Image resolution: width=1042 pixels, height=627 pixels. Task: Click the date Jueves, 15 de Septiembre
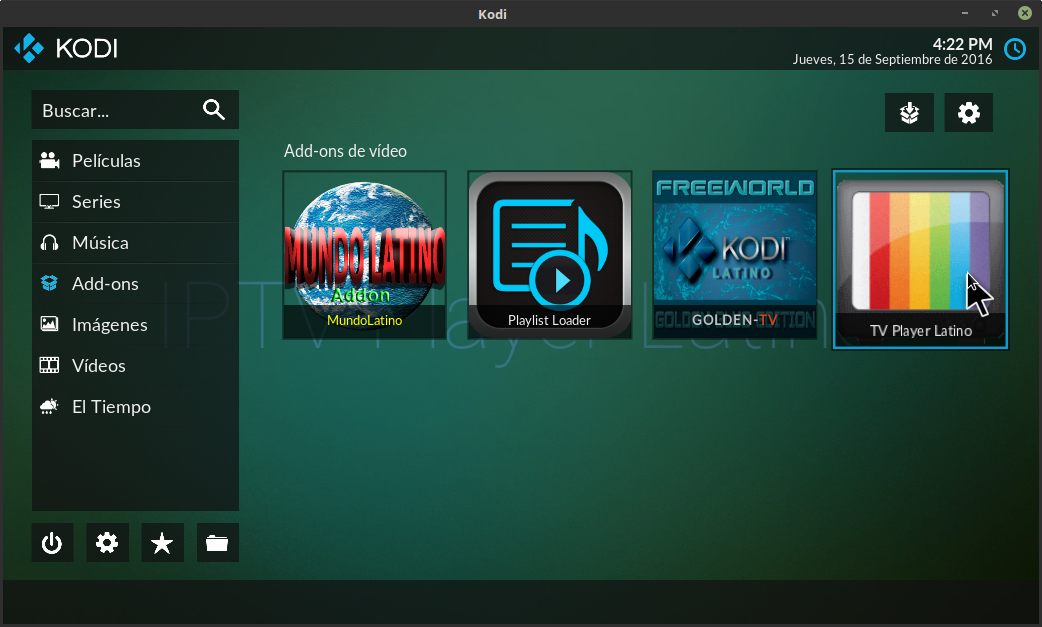[892, 60]
